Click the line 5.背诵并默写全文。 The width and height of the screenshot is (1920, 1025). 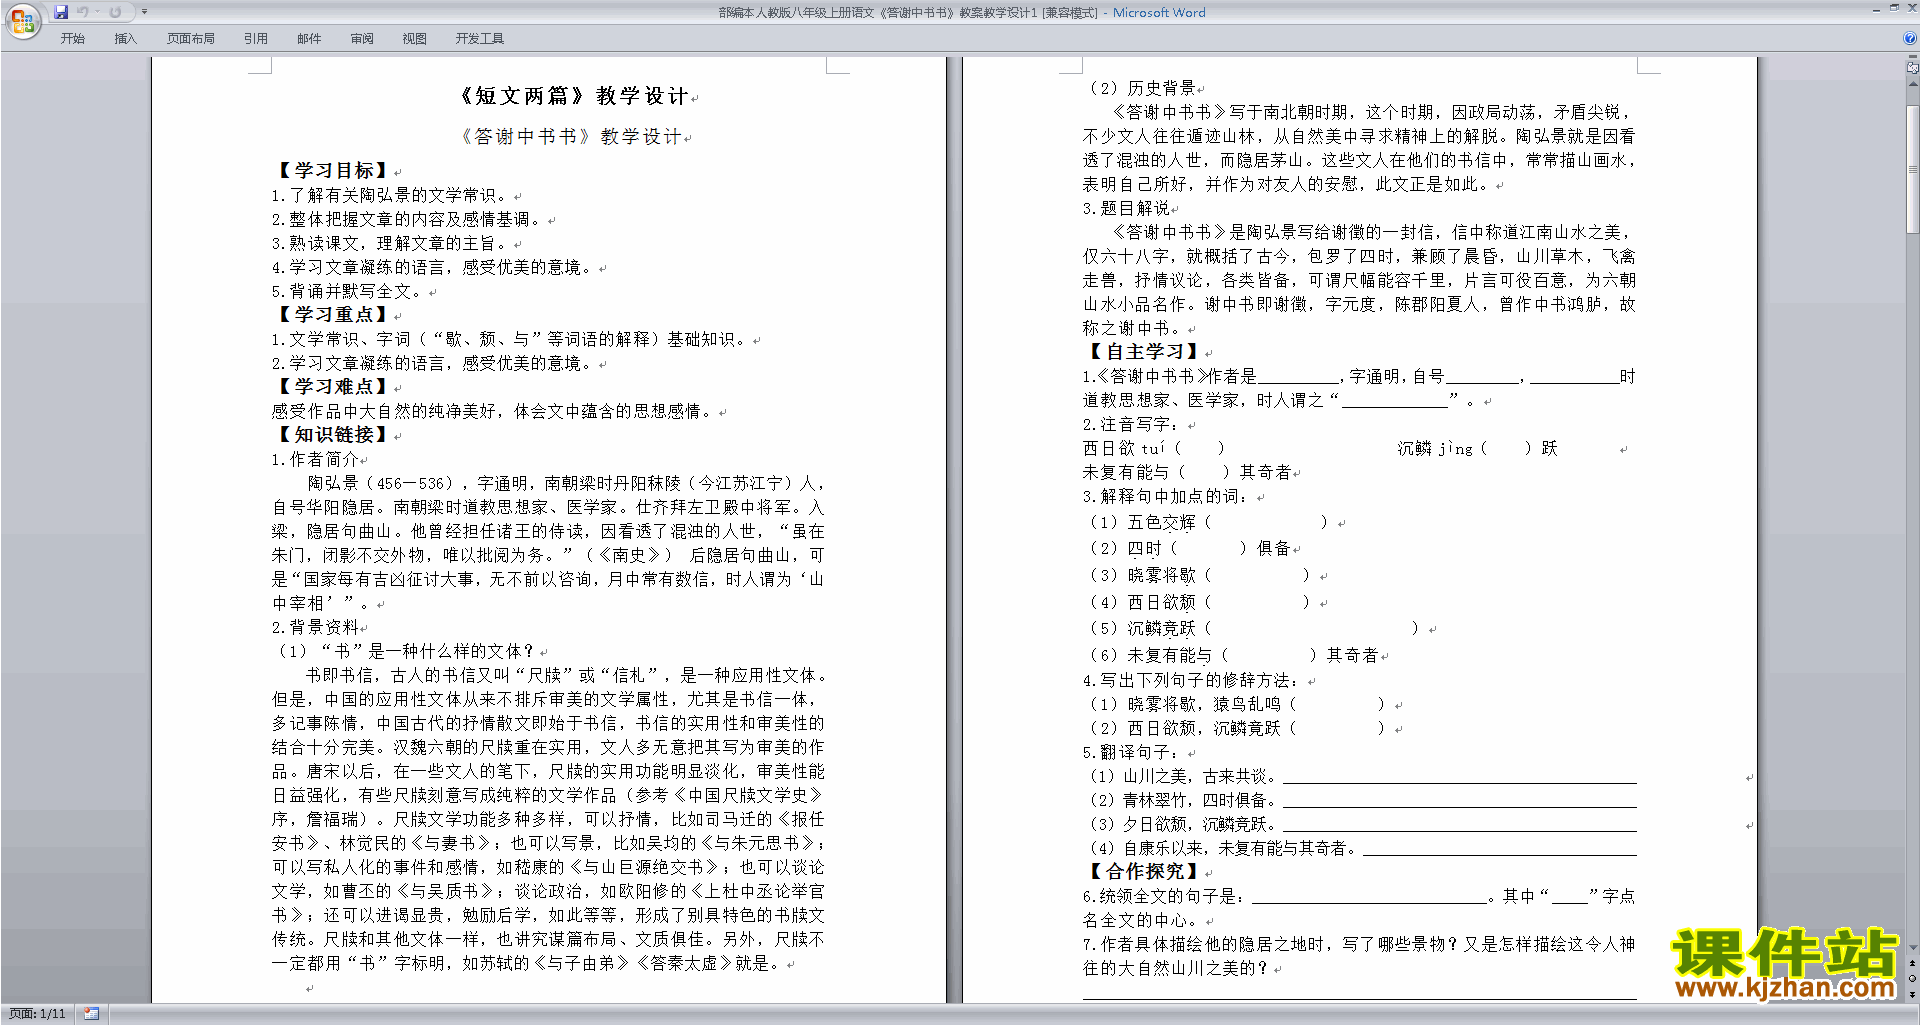pyautogui.click(x=349, y=291)
